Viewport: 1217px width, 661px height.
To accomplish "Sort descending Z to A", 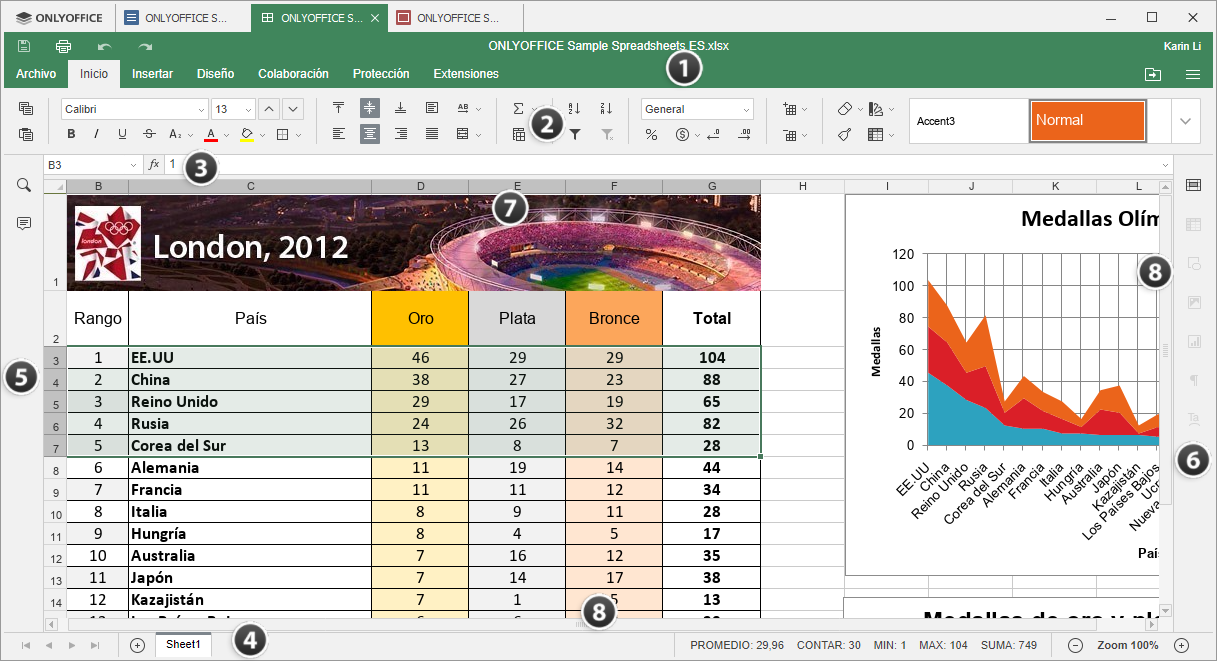I will pyautogui.click(x=606, y=108).
